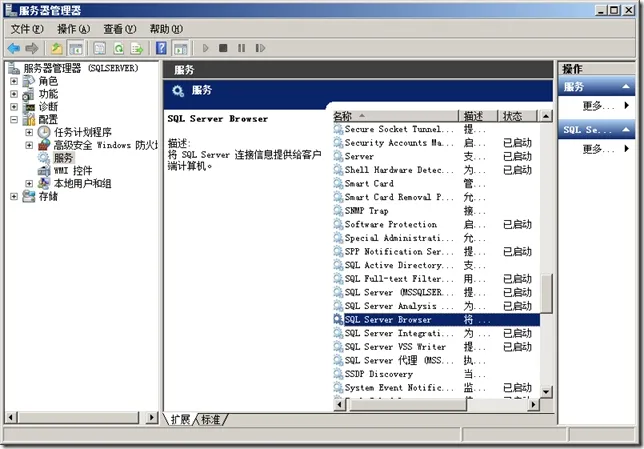Click the Up one level toolbar icon

point(56,48)
